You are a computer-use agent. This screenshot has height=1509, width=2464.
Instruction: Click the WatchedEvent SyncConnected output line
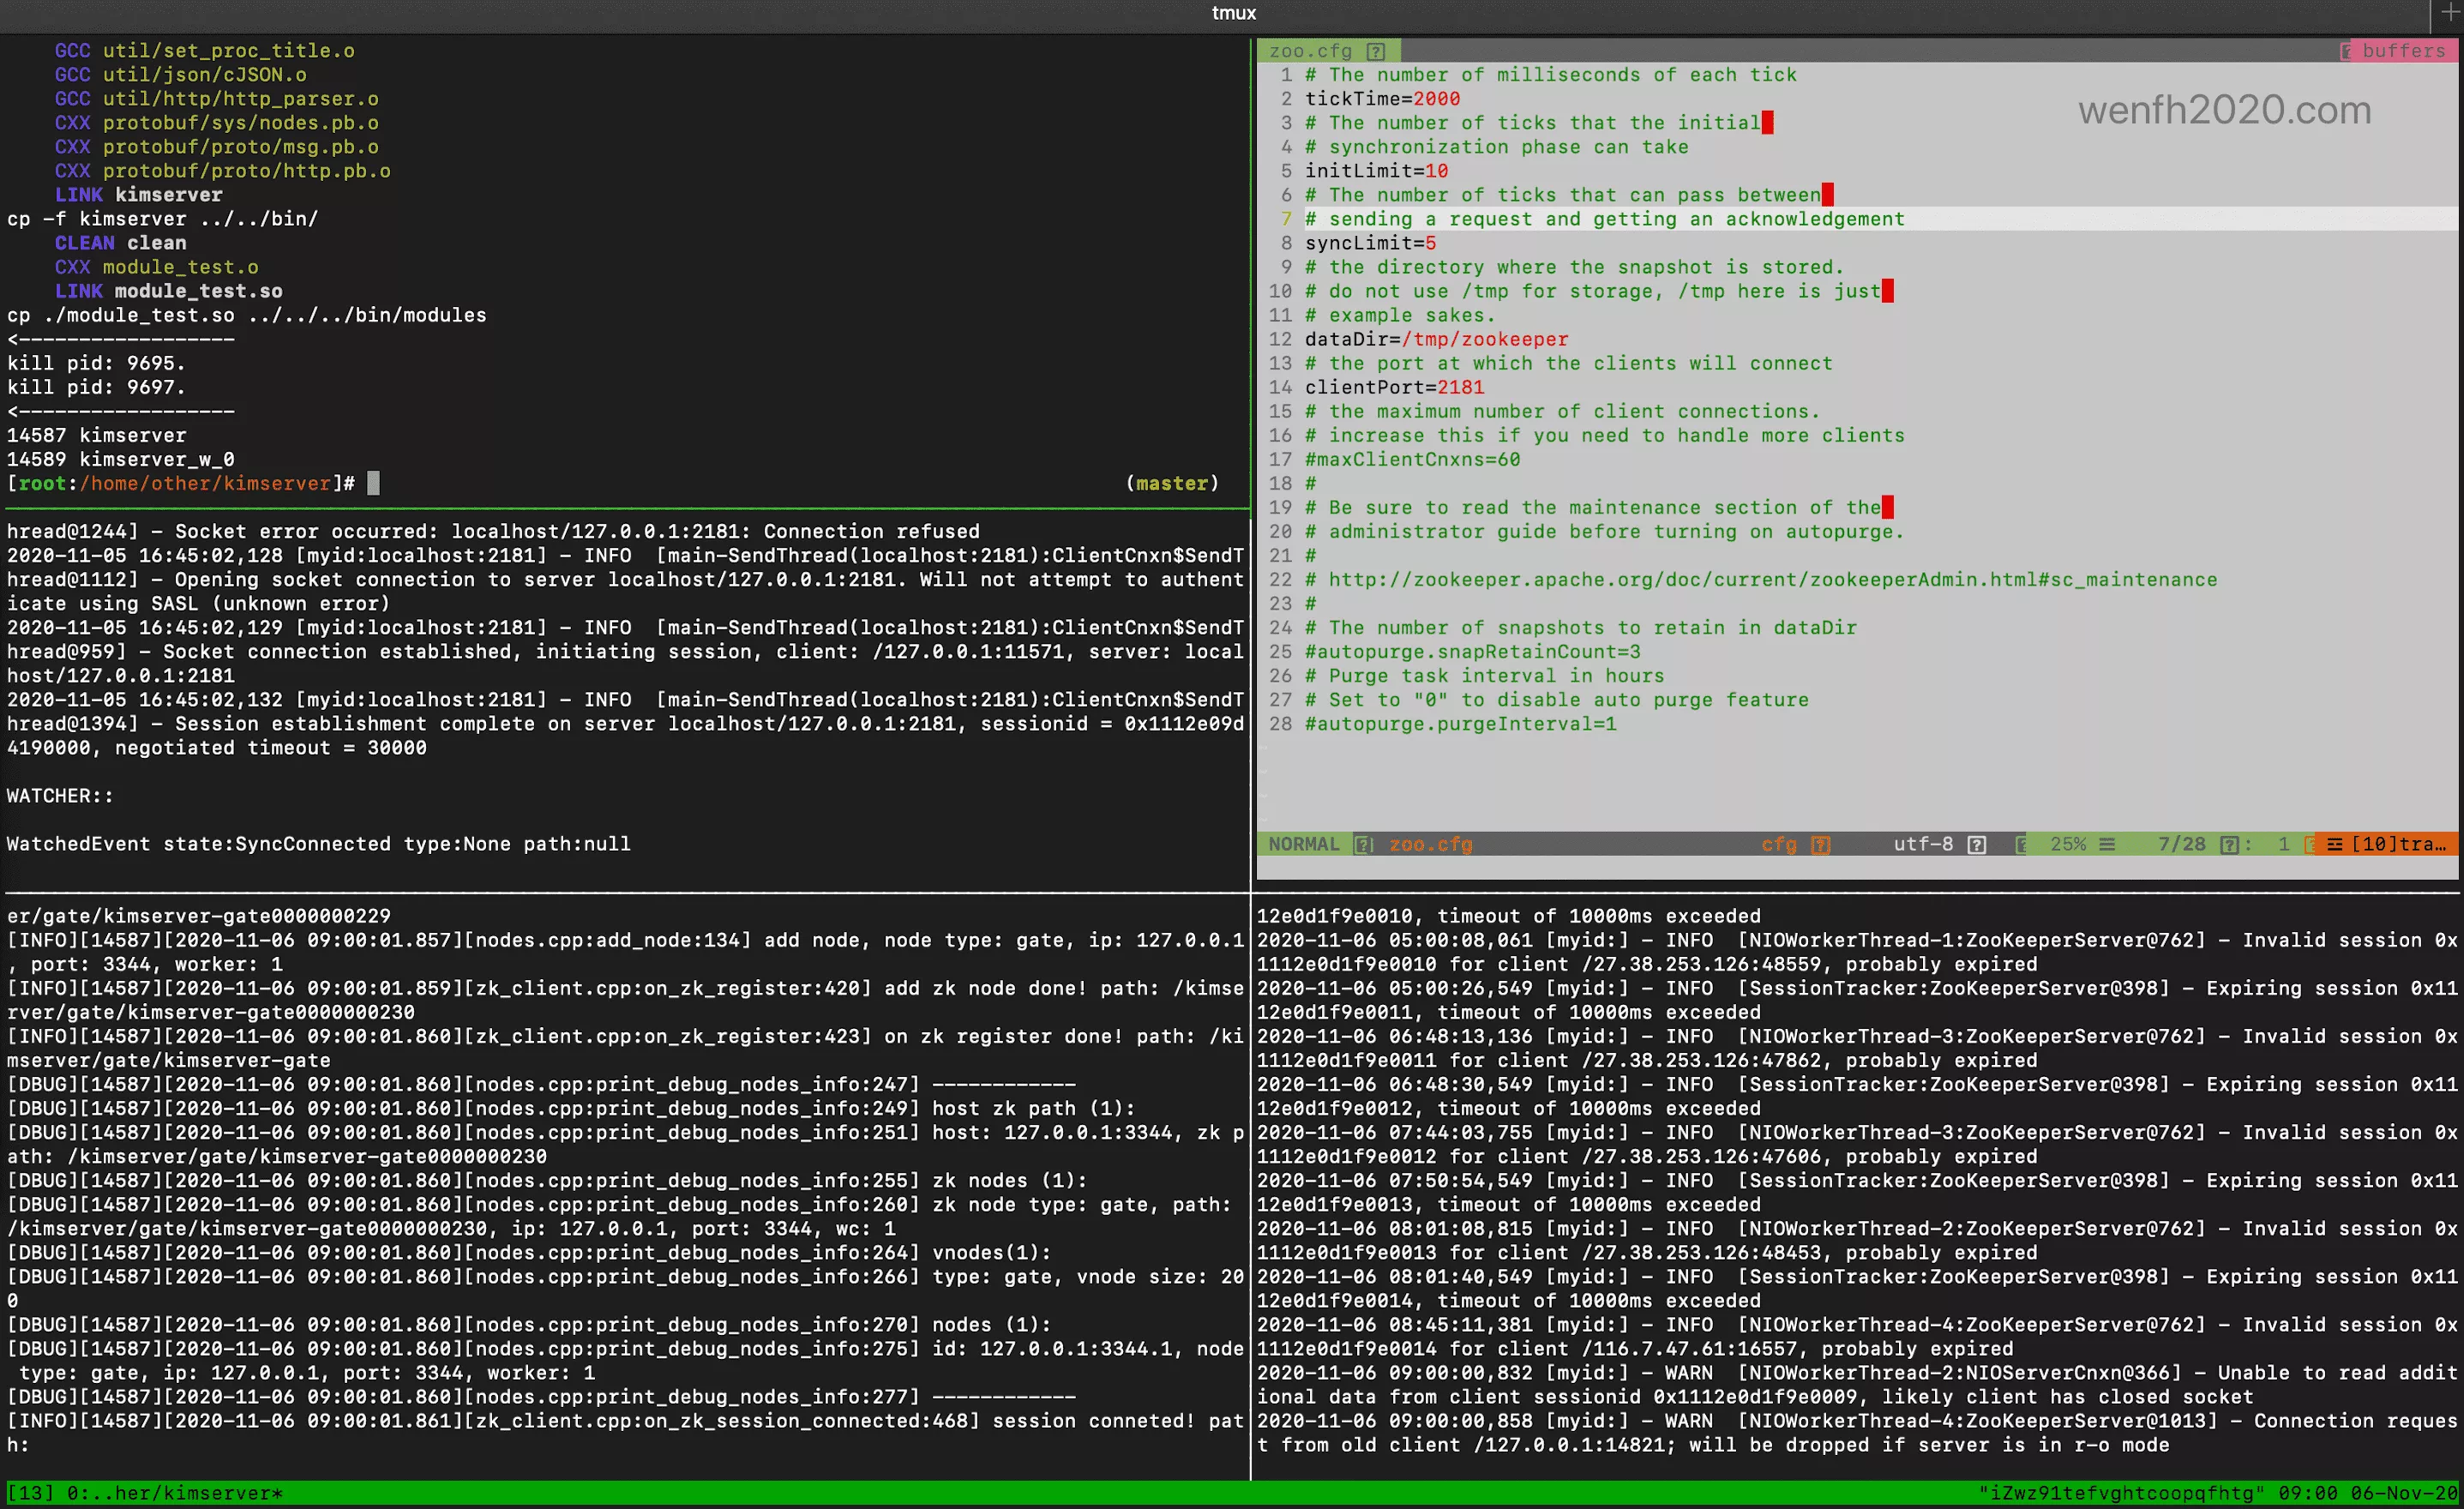tap(318, 845)
